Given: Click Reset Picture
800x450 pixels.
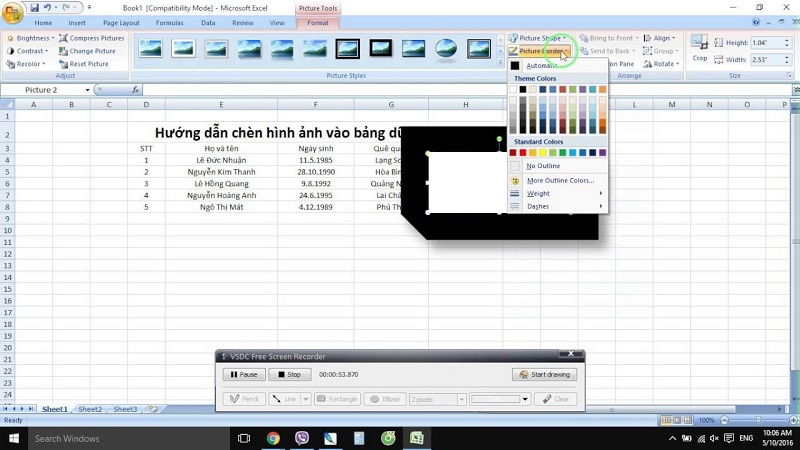Looking at the screenshot, I should pyautogui.click(x=84, y=64).
